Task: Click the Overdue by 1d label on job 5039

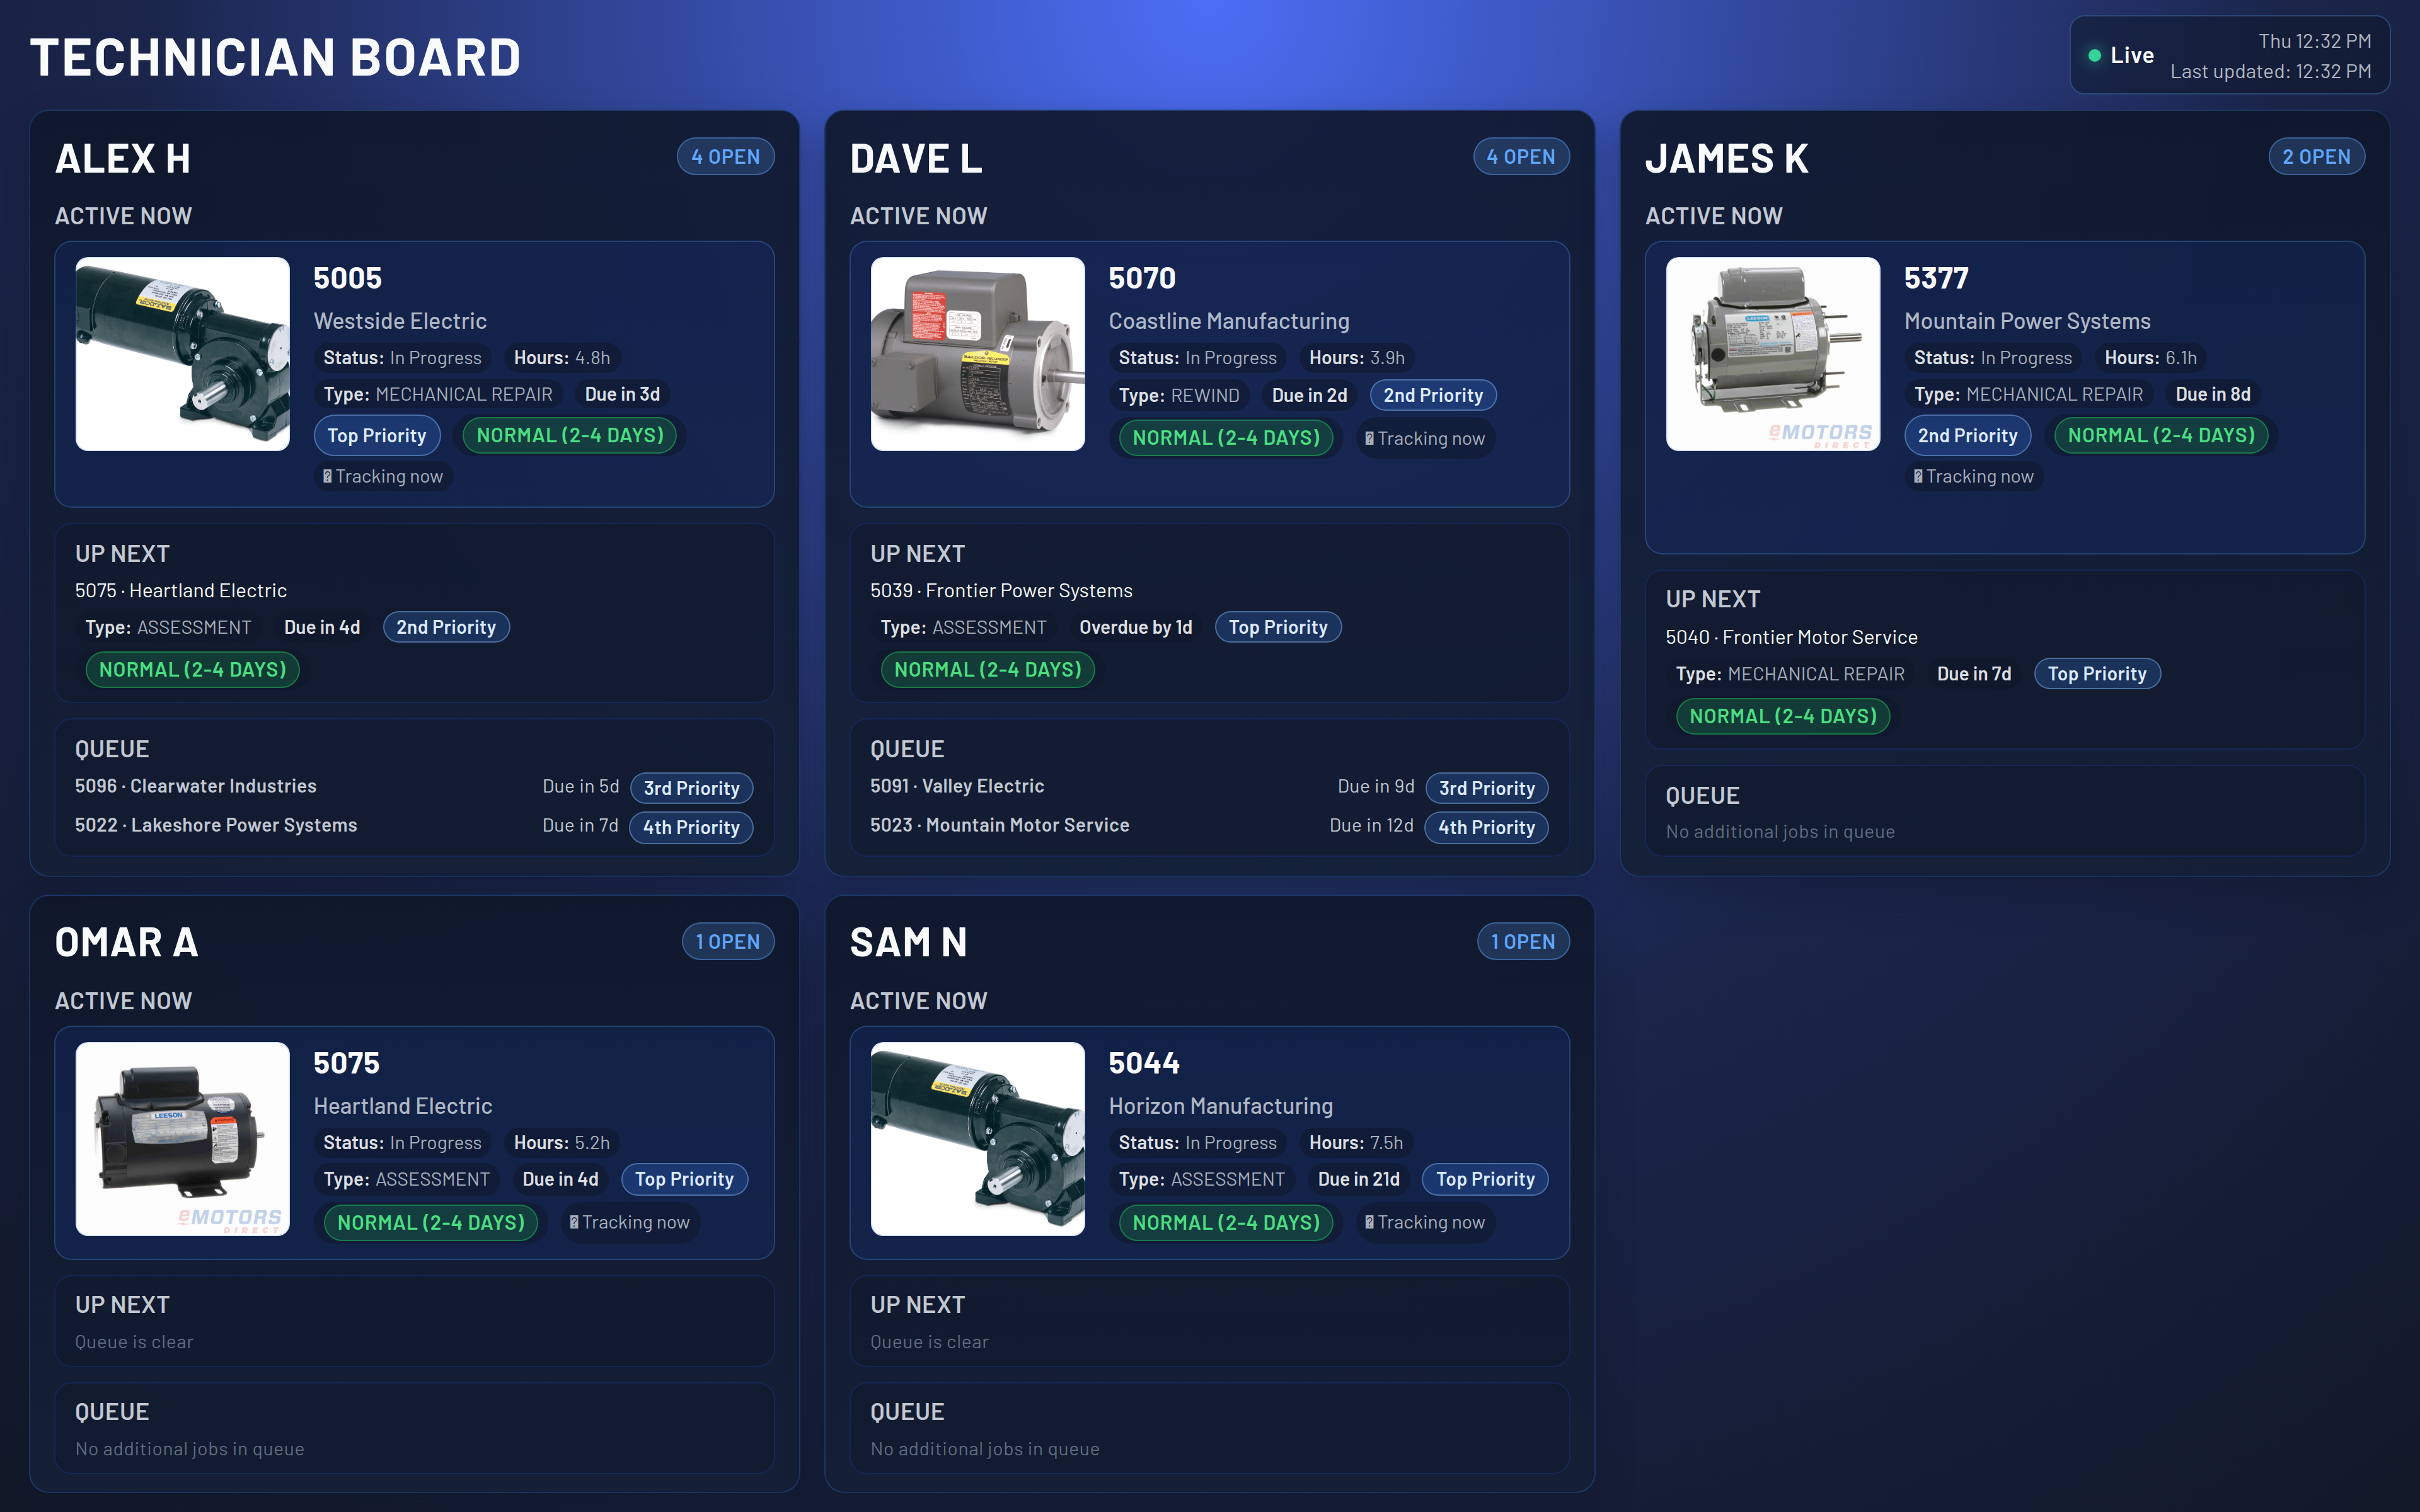Action: pos(1135,627)
